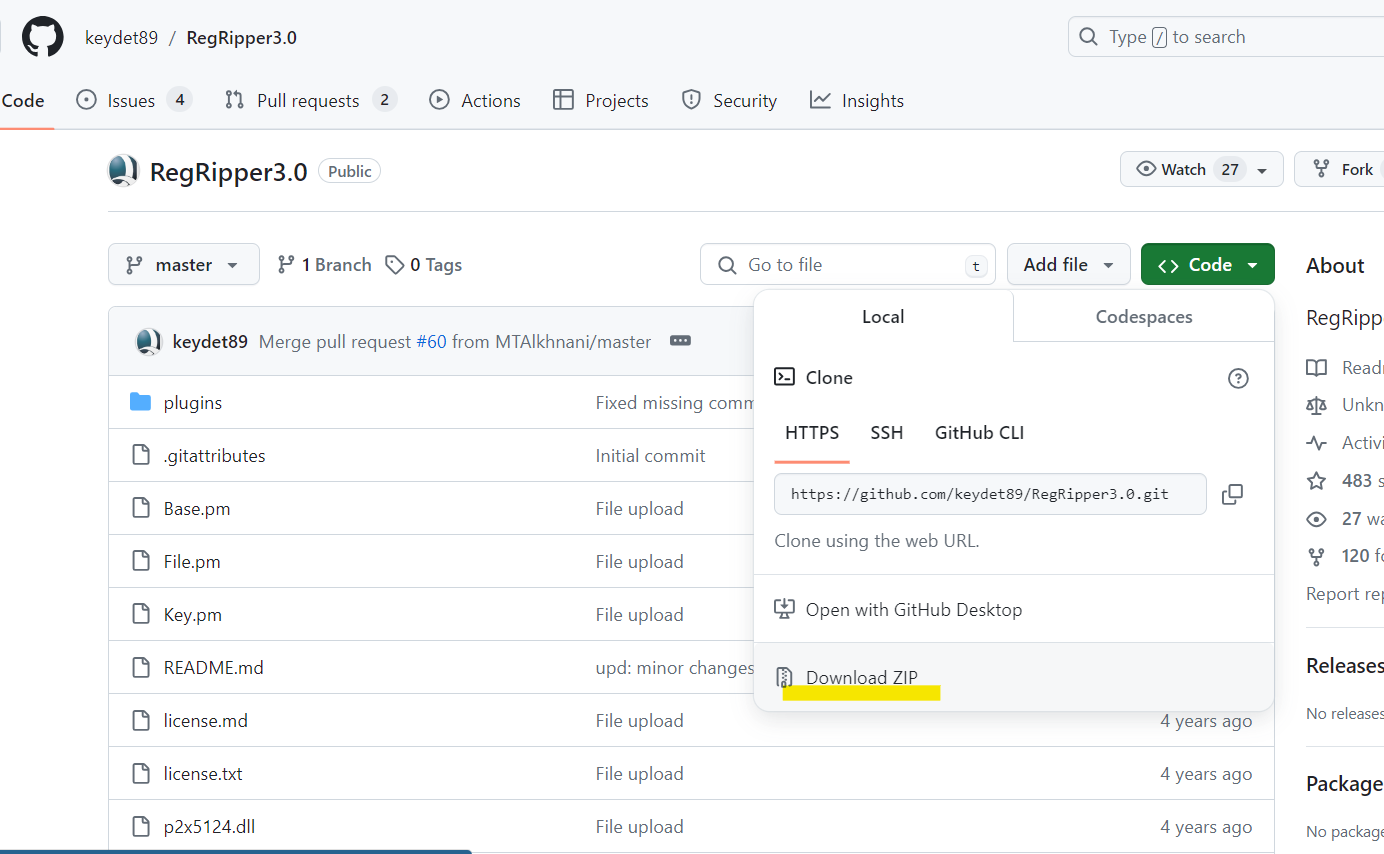This screenshot has width=1384, height=854.
Task: Open the Add file dropdown
Action: [1069, 264]
